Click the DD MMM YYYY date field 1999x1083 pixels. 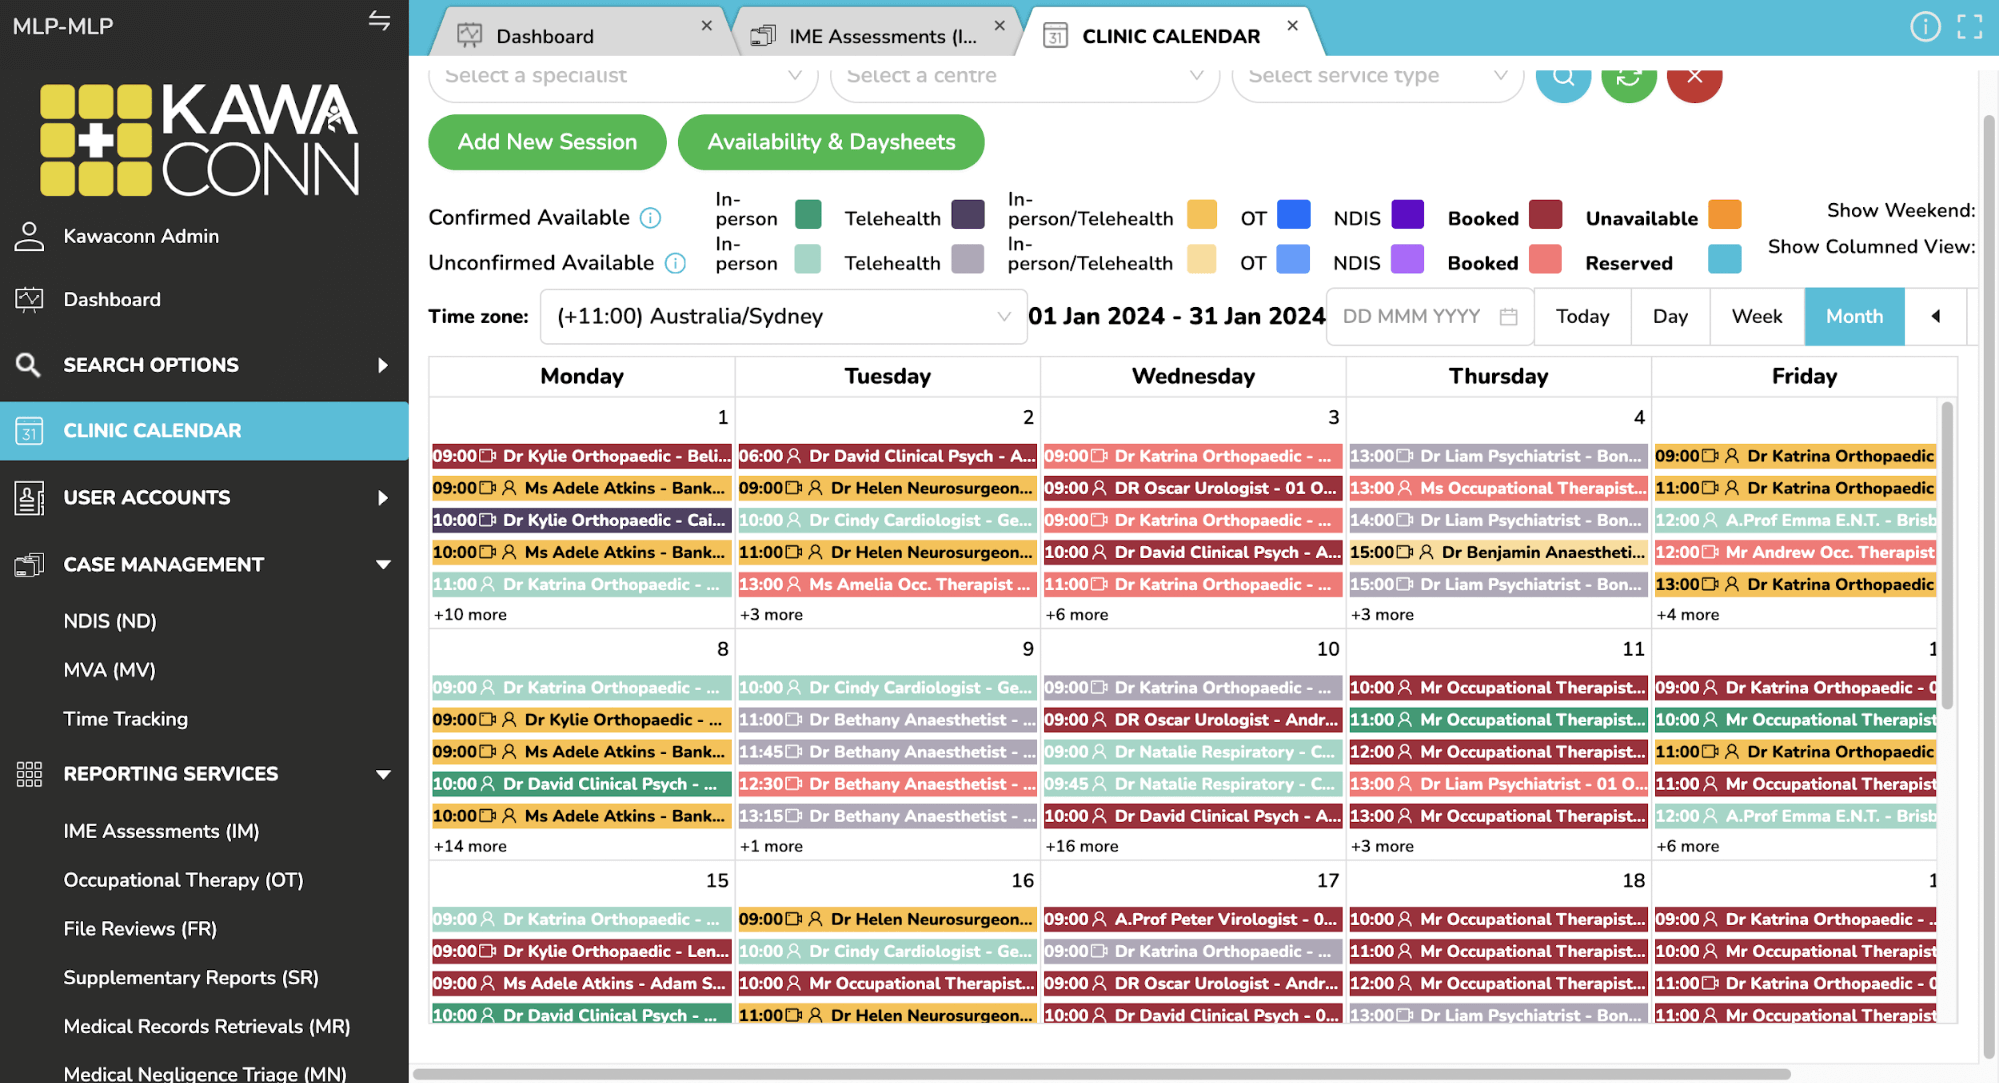click(1429, 316)
